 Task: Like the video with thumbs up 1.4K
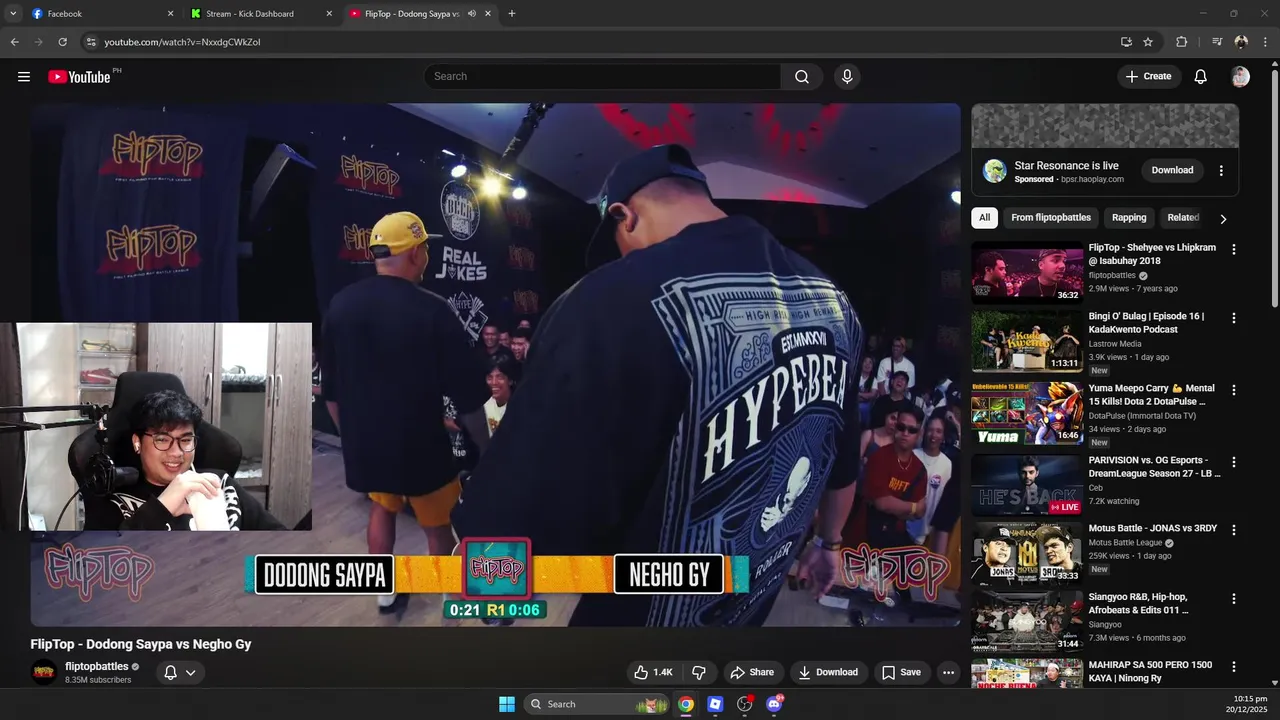(x=653, y=672)
